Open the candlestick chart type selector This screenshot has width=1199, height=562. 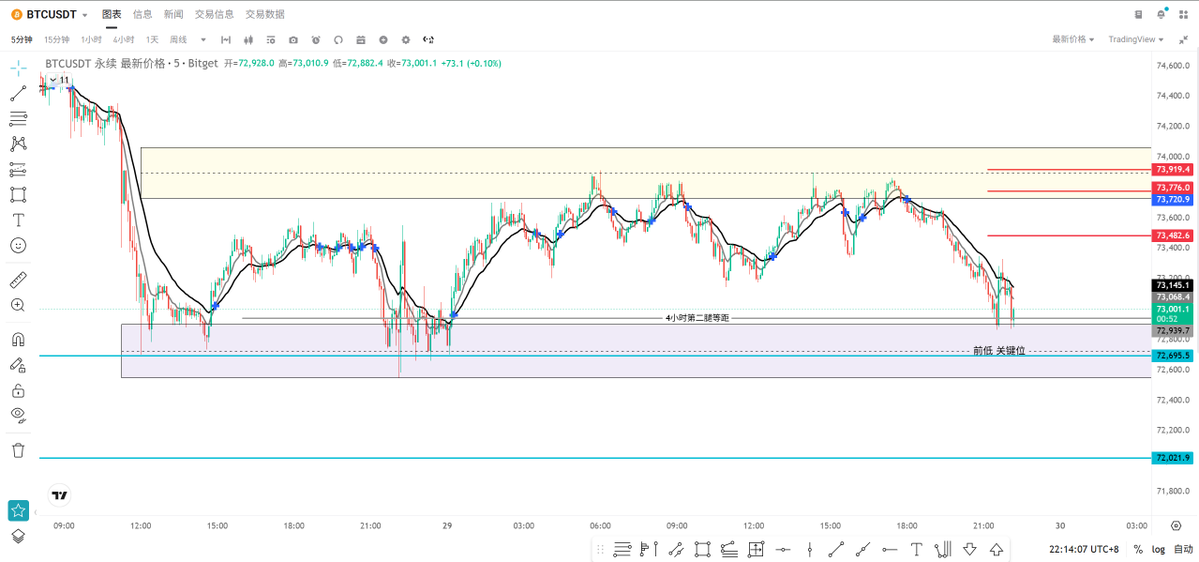pos(248,40)
